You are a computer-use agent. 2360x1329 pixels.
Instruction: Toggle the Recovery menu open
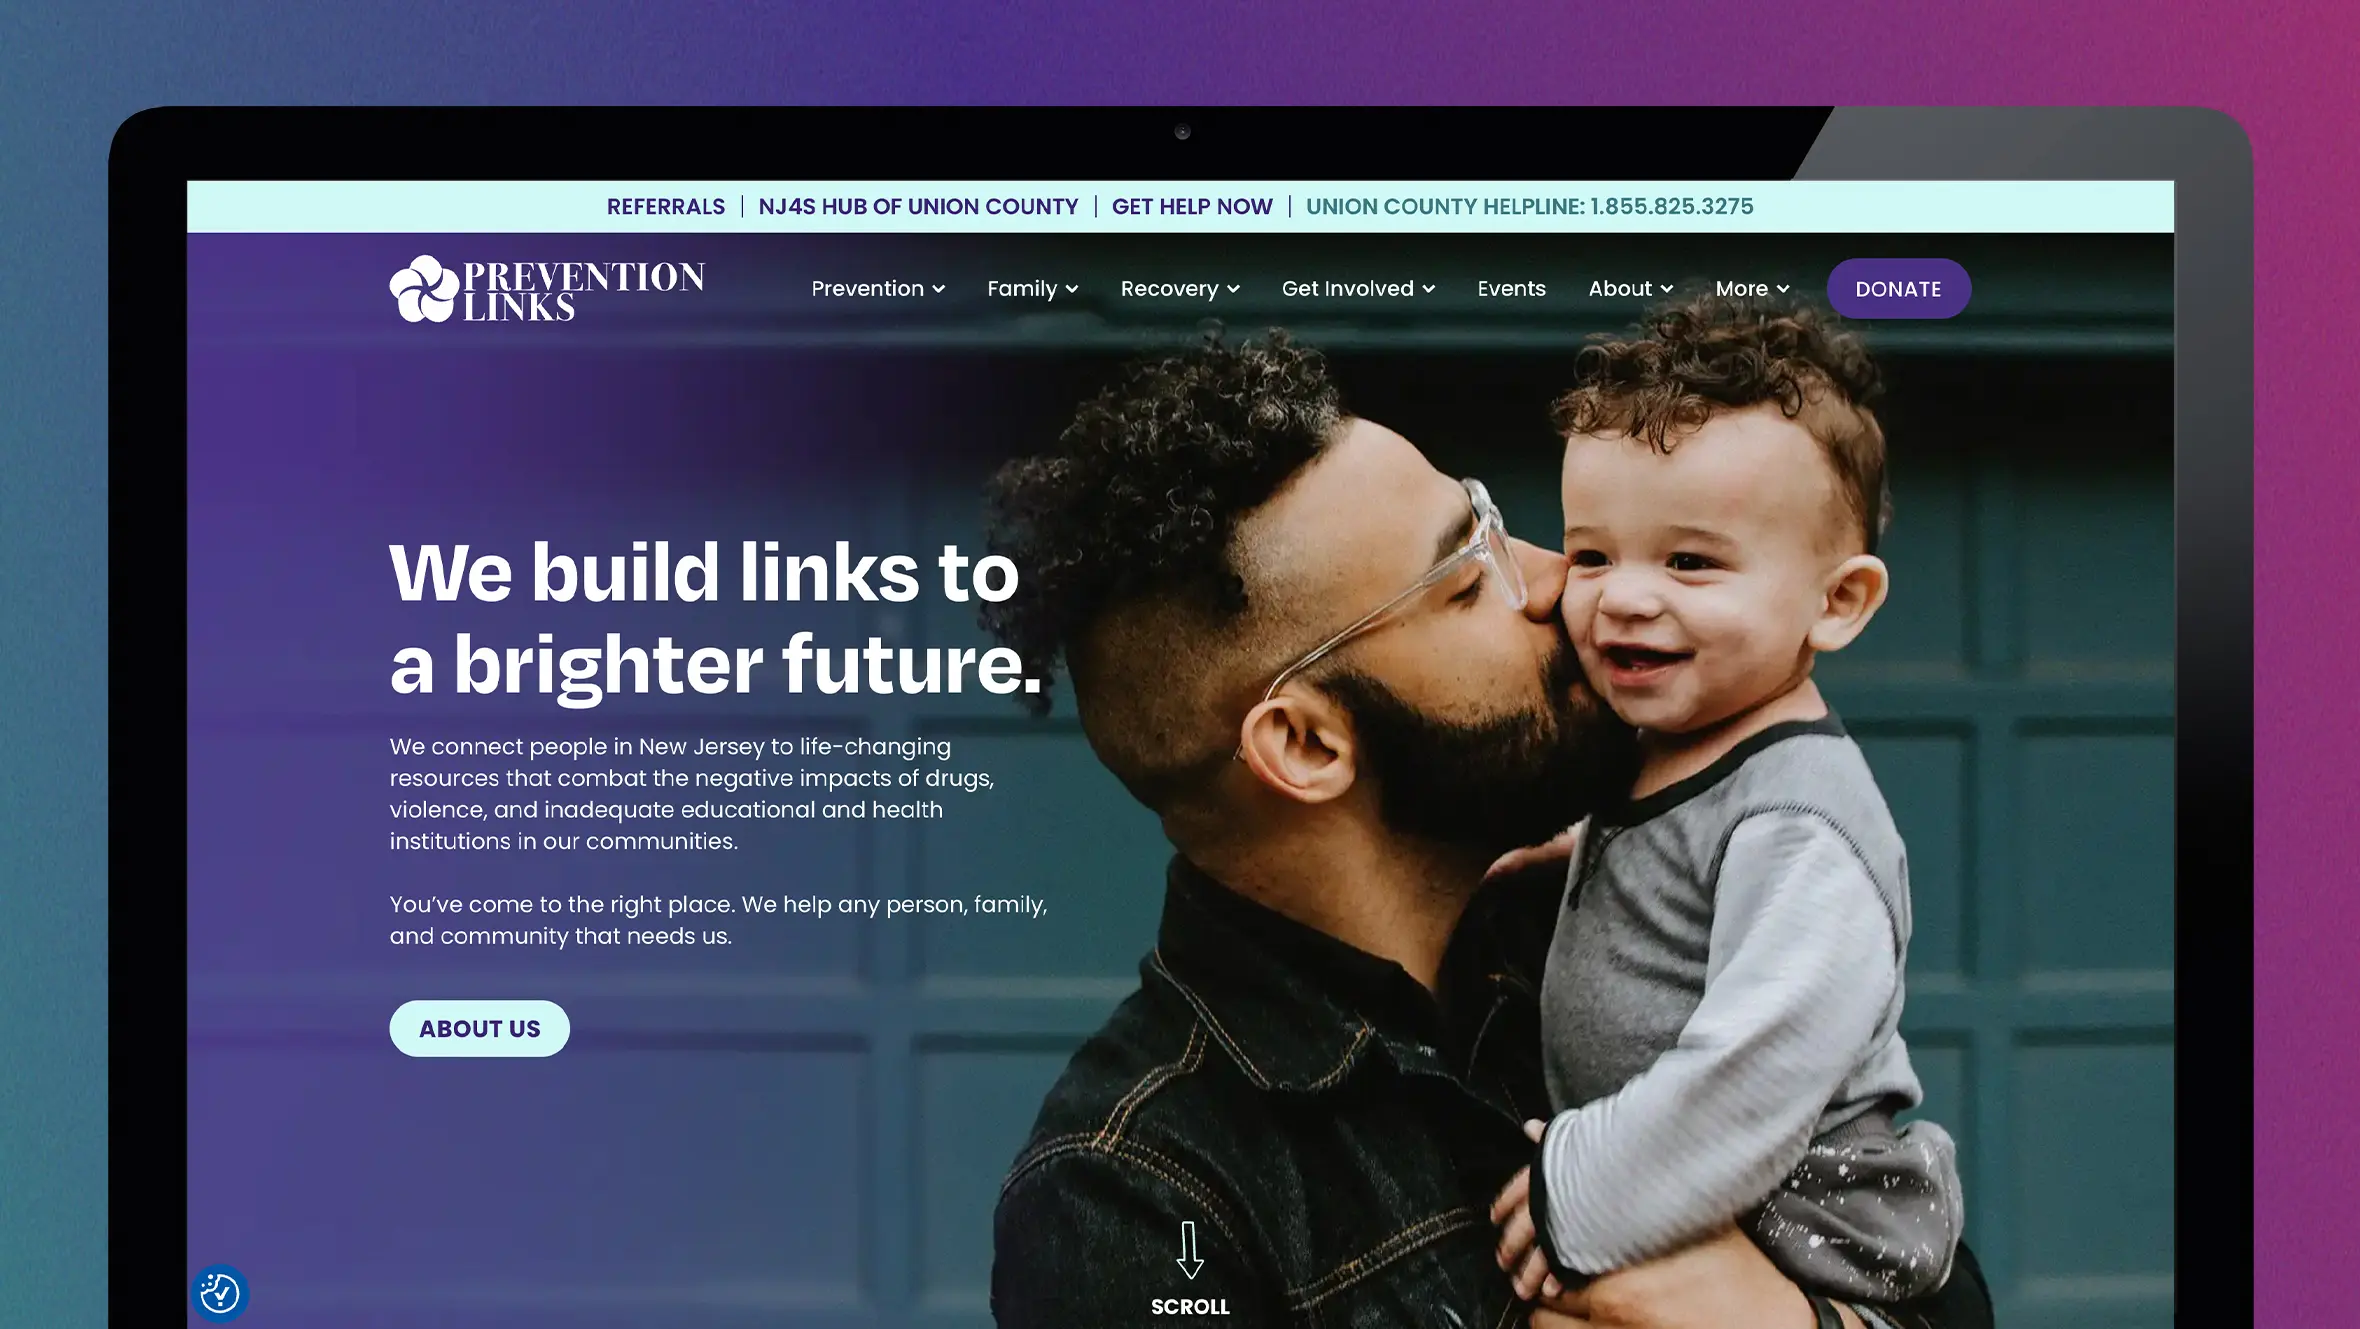(x=1180, y=288)
